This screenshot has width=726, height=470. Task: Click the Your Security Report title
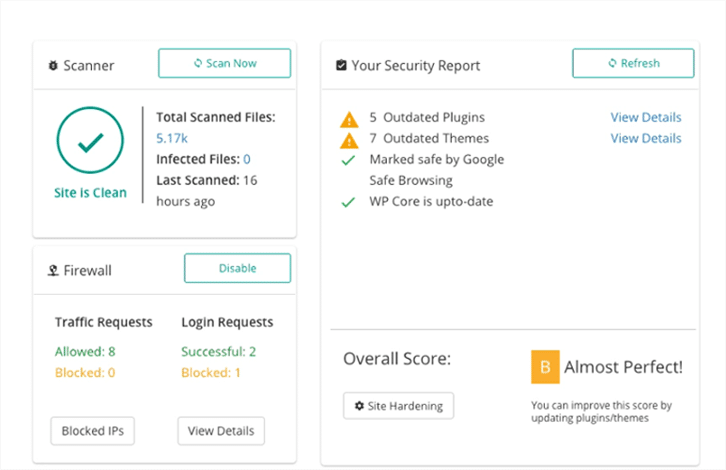[x=415, y=66]
